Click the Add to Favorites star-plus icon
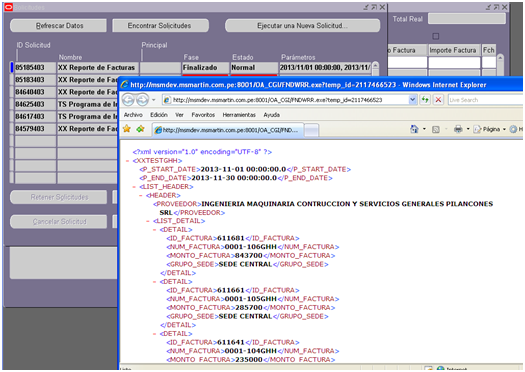The width and height of the screenshot is (525, 372). point(140,129)
